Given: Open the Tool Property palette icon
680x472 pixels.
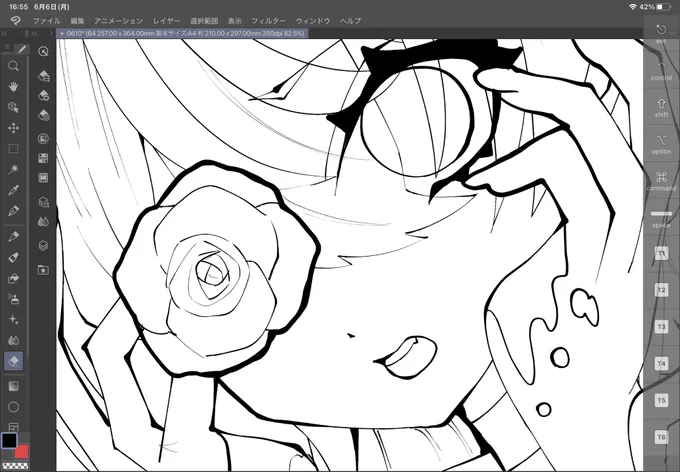Looking at the screenshot, I should click(43, 95).
